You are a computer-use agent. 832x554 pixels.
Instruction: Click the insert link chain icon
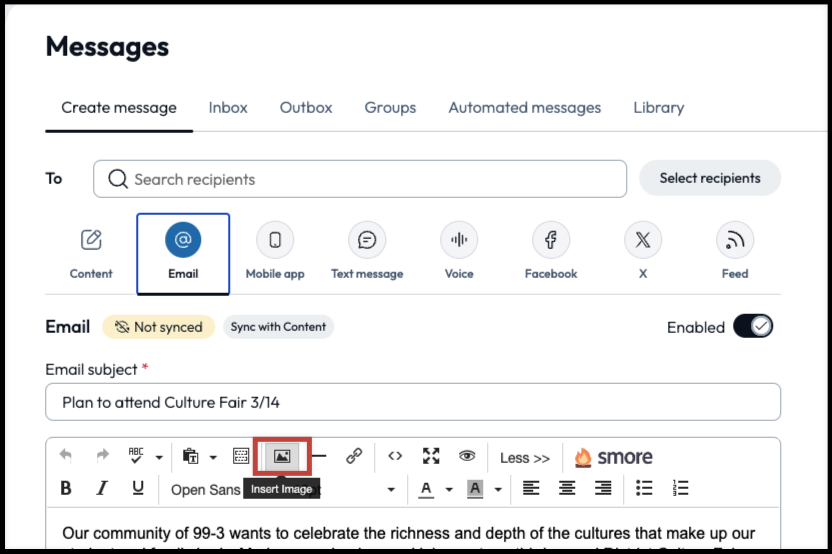353,456
